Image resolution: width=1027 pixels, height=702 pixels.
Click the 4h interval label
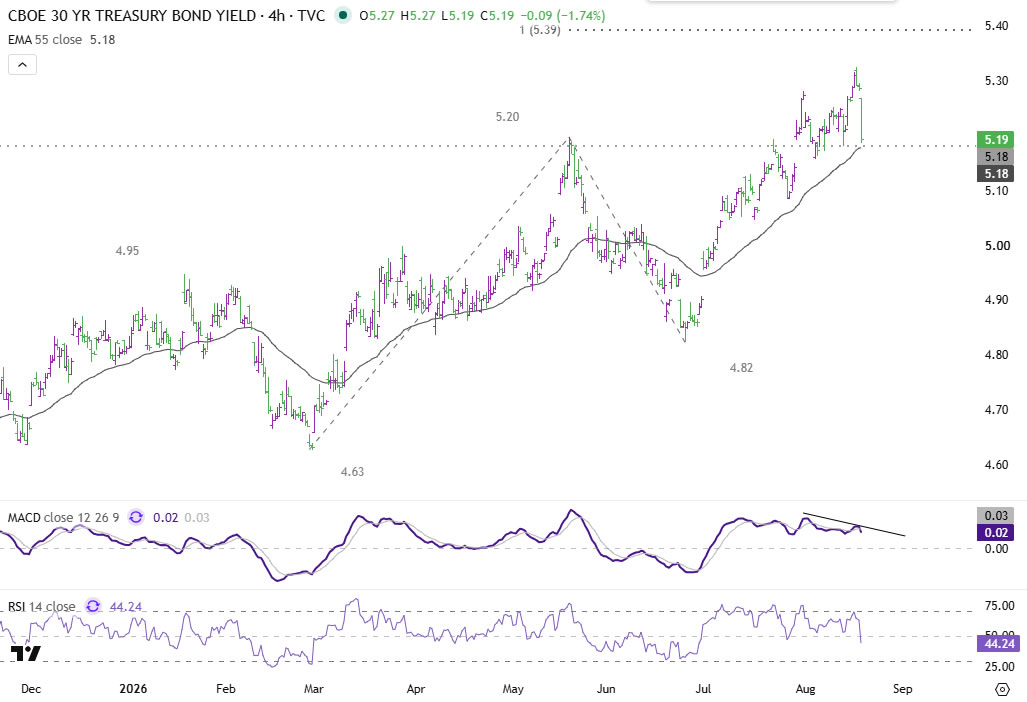pyautogui.click(x=276, y=16)
